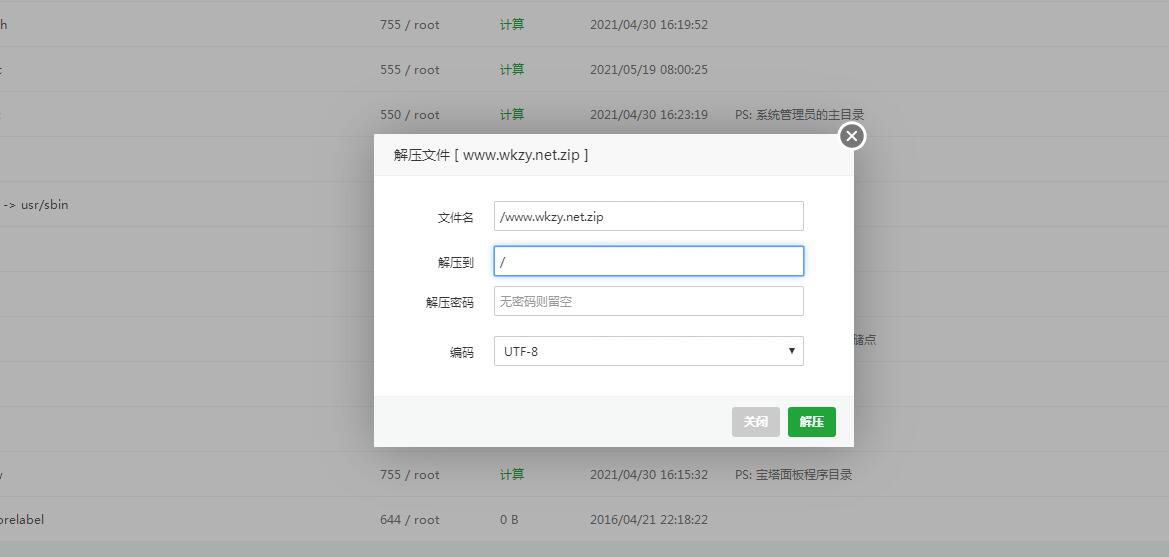Click the 555 / root permission

click(x=409, y=69)
